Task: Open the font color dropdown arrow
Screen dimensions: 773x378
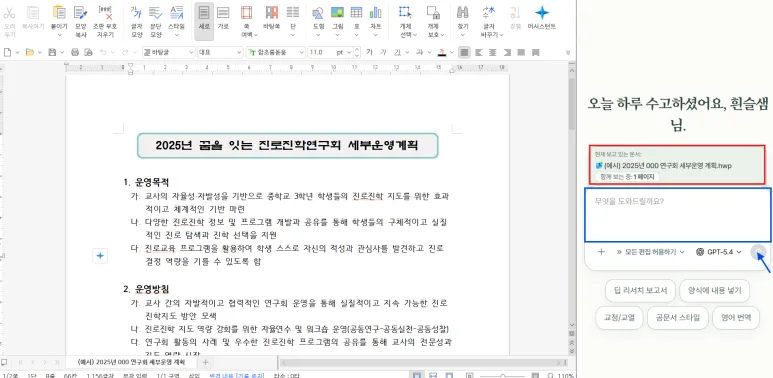Action: pos(451,52)
